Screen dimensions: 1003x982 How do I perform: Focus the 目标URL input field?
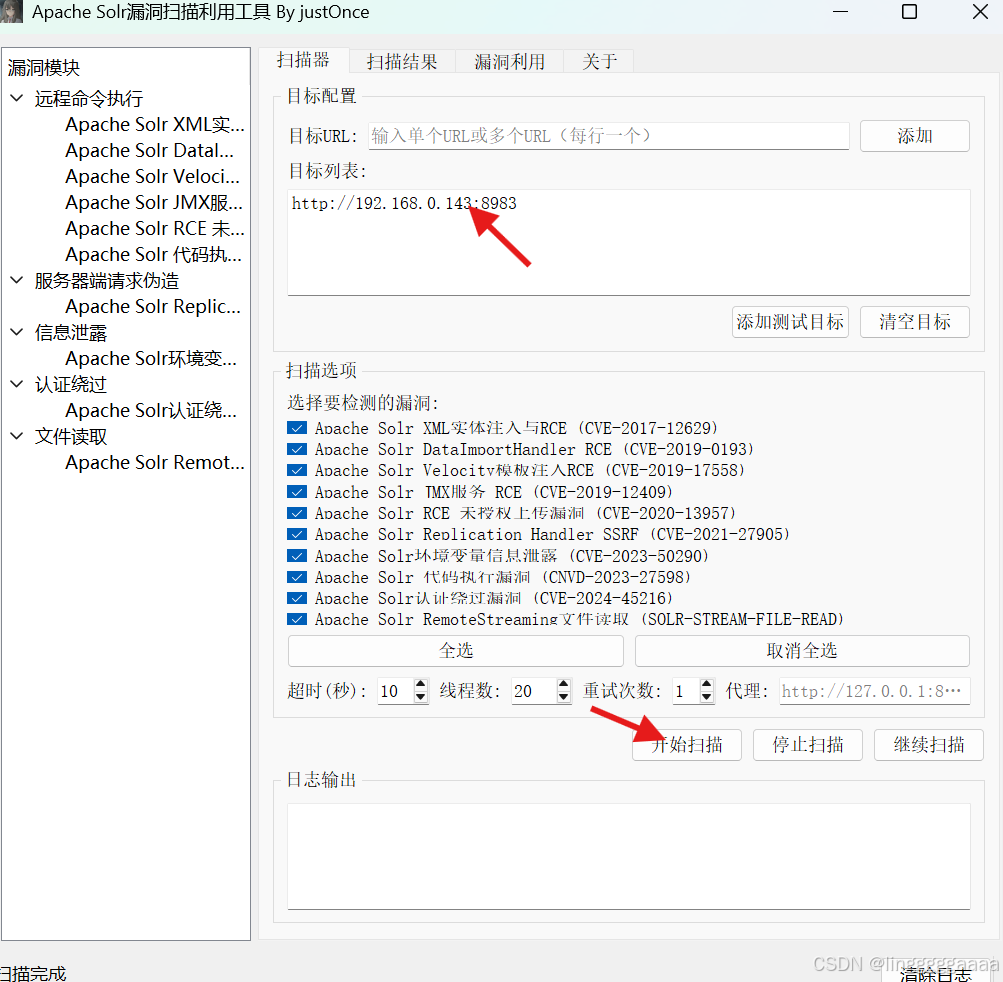608,136
